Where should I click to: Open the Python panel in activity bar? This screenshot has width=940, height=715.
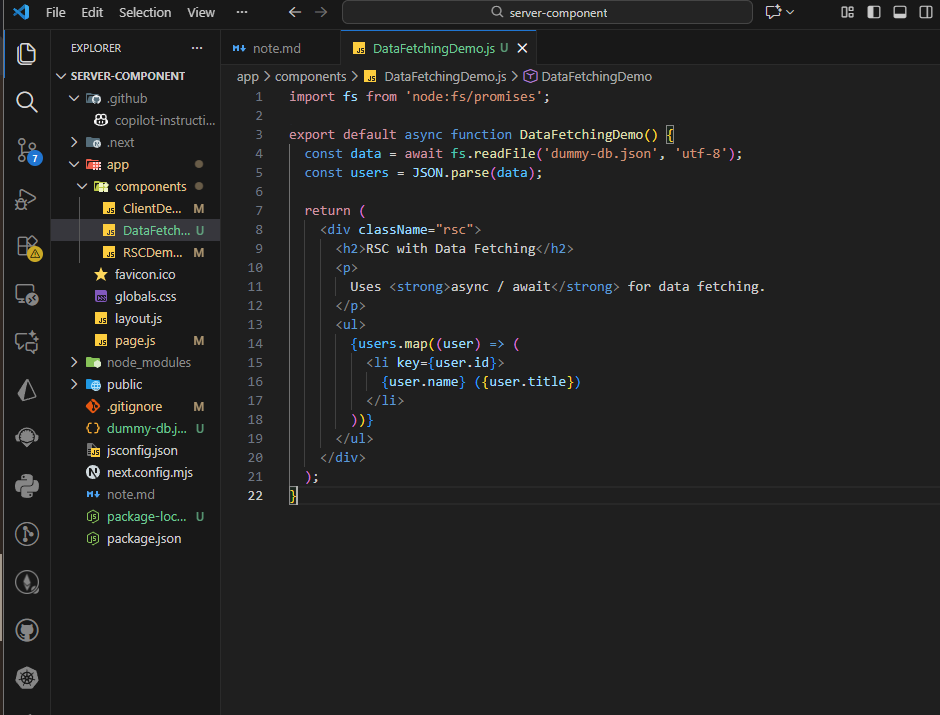pyautogui.click(x=27, y=487)
